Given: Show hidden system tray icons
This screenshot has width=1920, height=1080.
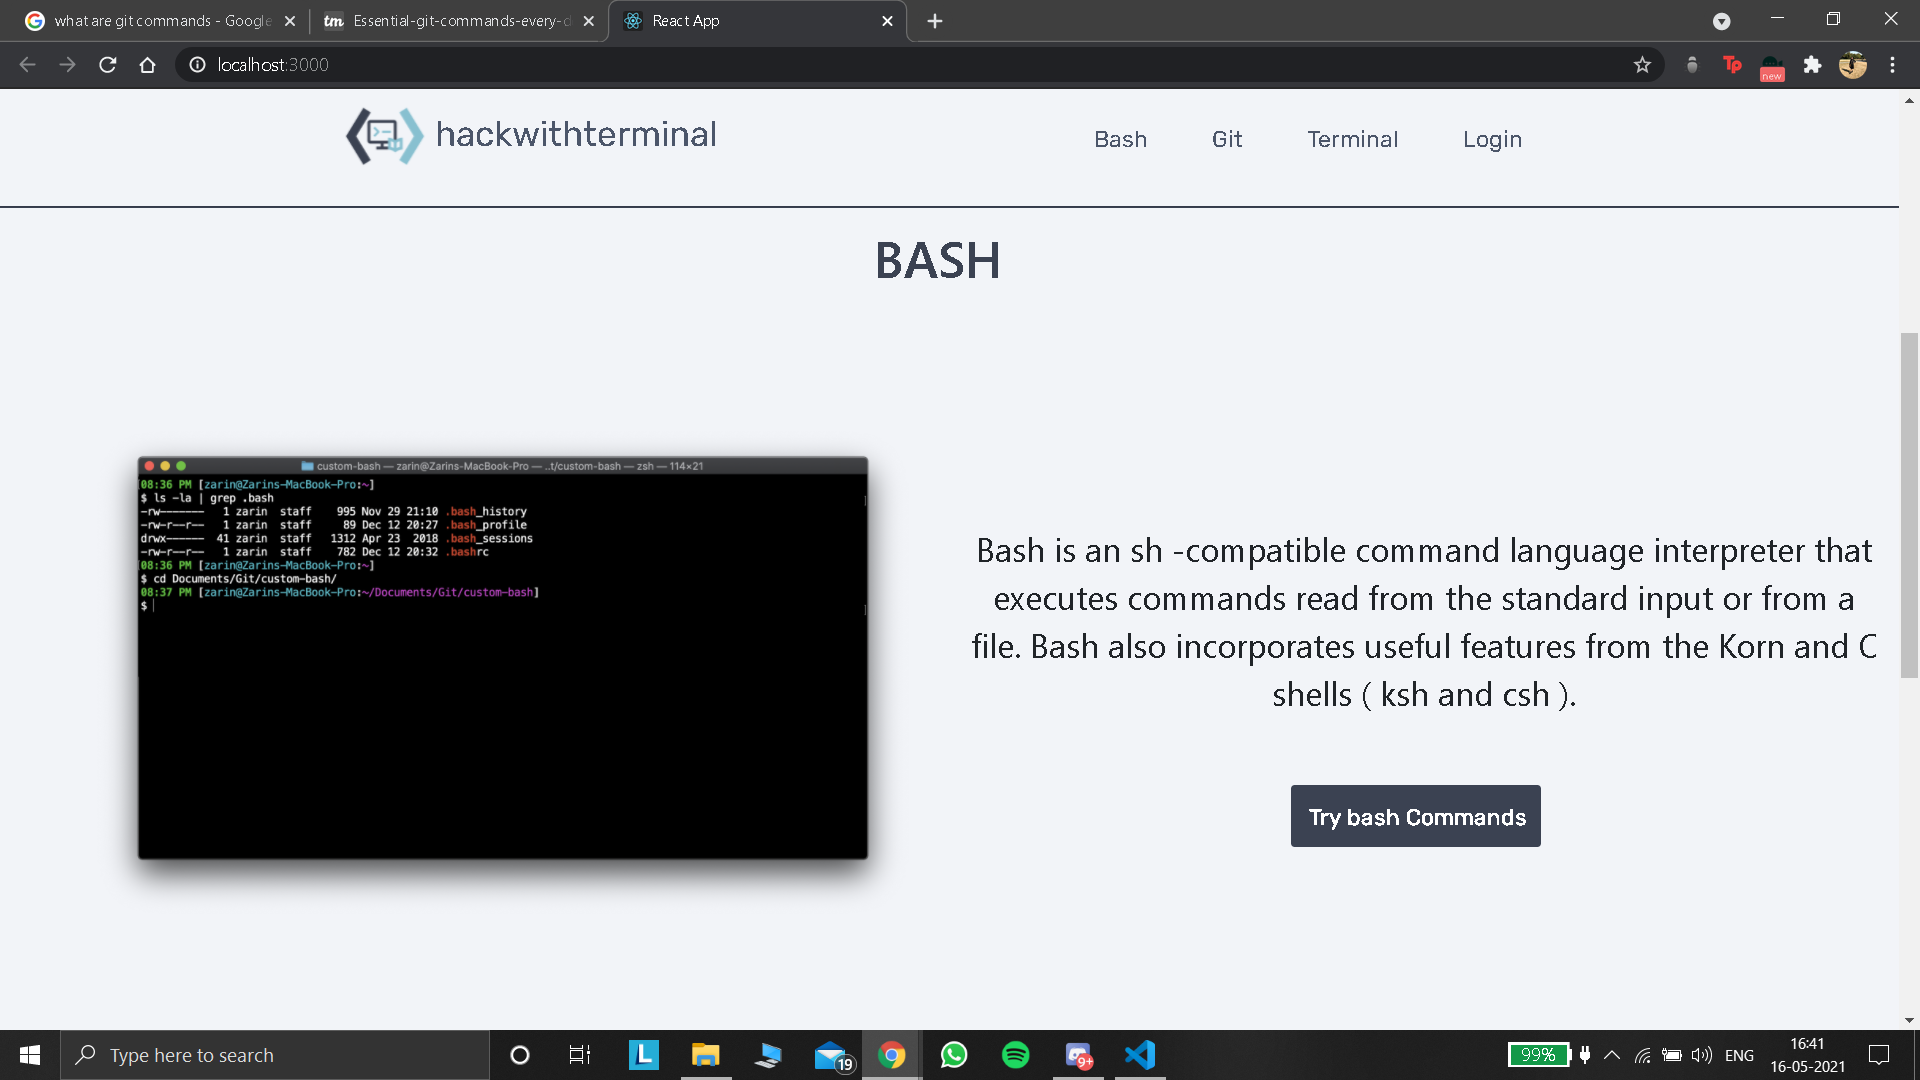Looking at the screenshot, I should [x=1612, y=1055].
